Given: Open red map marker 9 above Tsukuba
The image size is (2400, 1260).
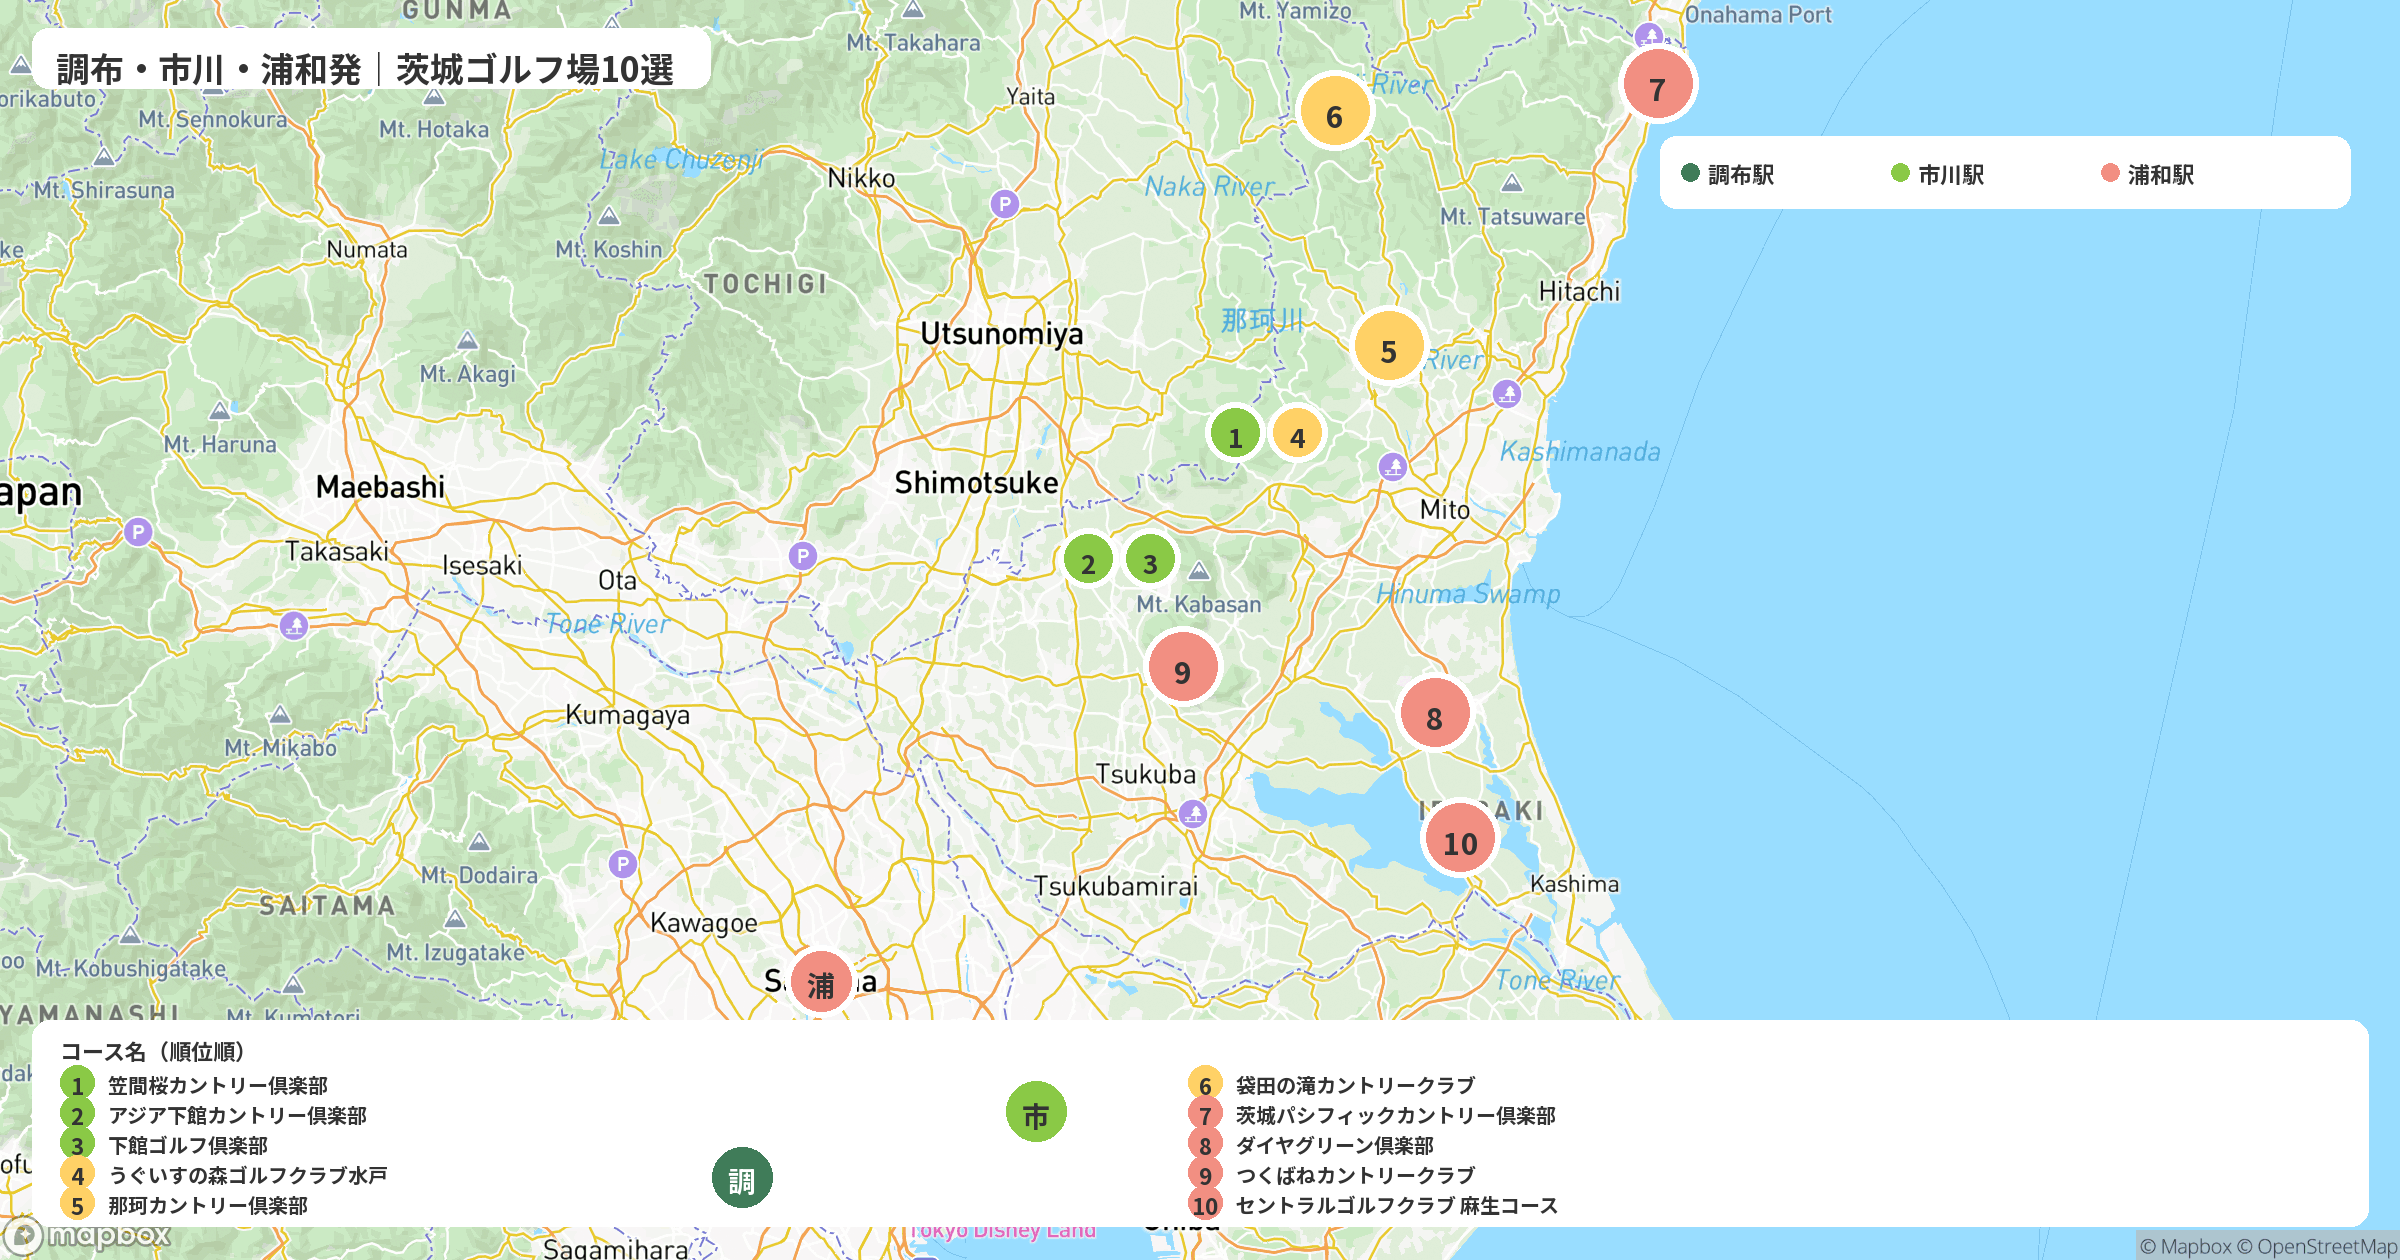Looking at the screenshot, I should tap(1183, 667).
